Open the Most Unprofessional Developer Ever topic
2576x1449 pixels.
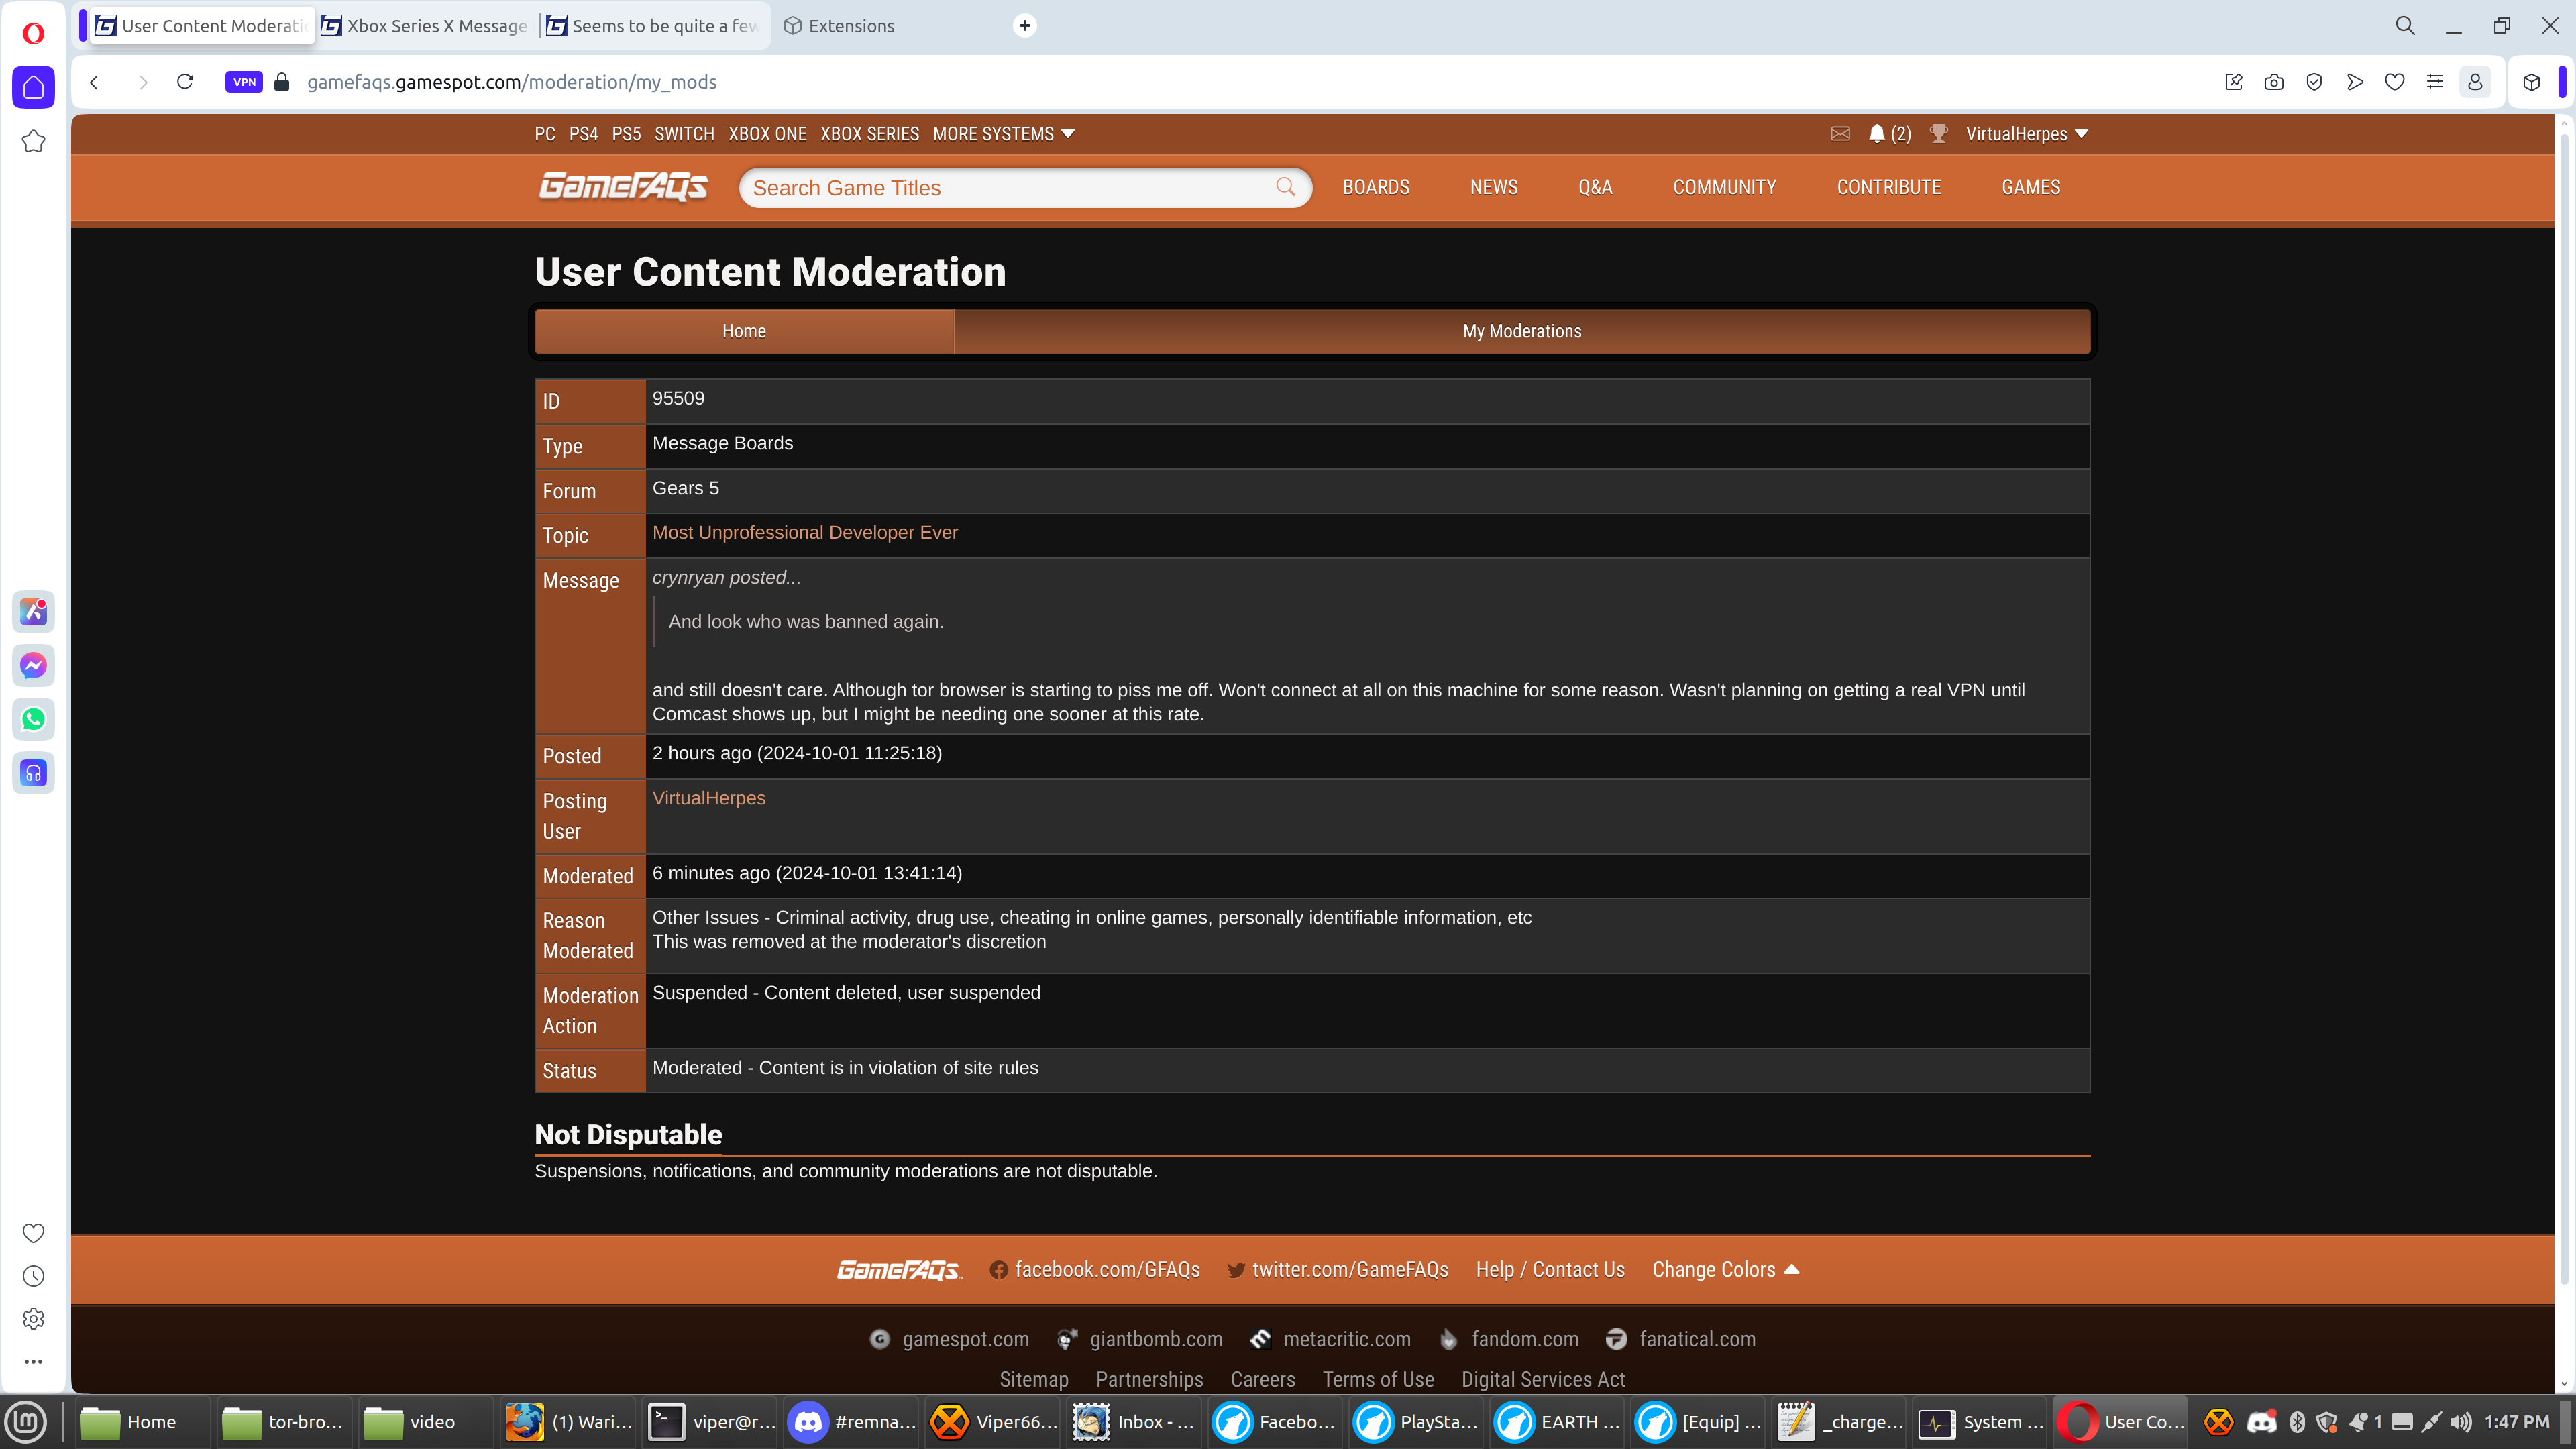click(804, 533)
